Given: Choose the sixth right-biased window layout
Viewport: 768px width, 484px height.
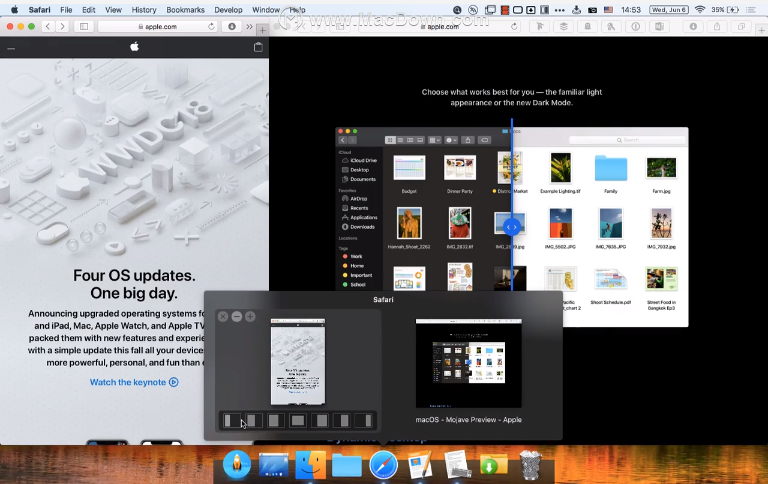Looking at the screenshot, I should tap(343, 420).
